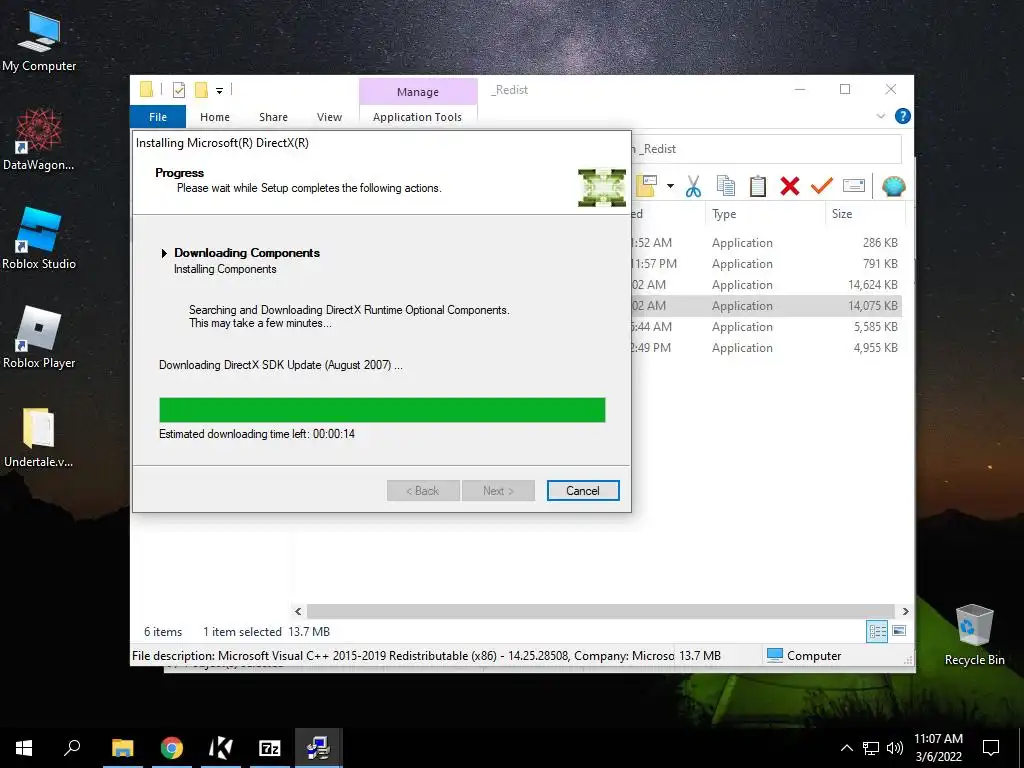Open the File menu in Explorer
Image resolution: width=1024 pixels, height=768 pixels.
[x=158, y=117]
